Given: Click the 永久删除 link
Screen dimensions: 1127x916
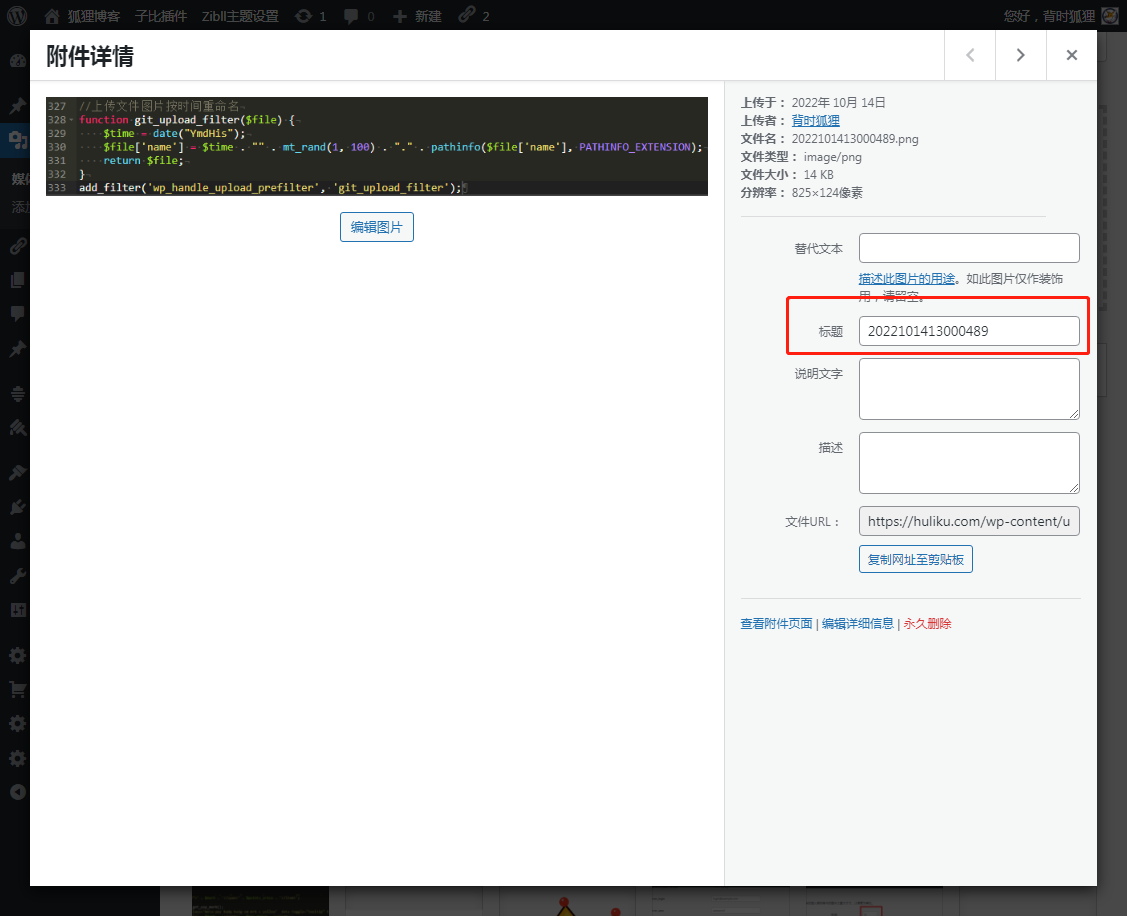Looking at the screenshot, I should click(927, 623).
